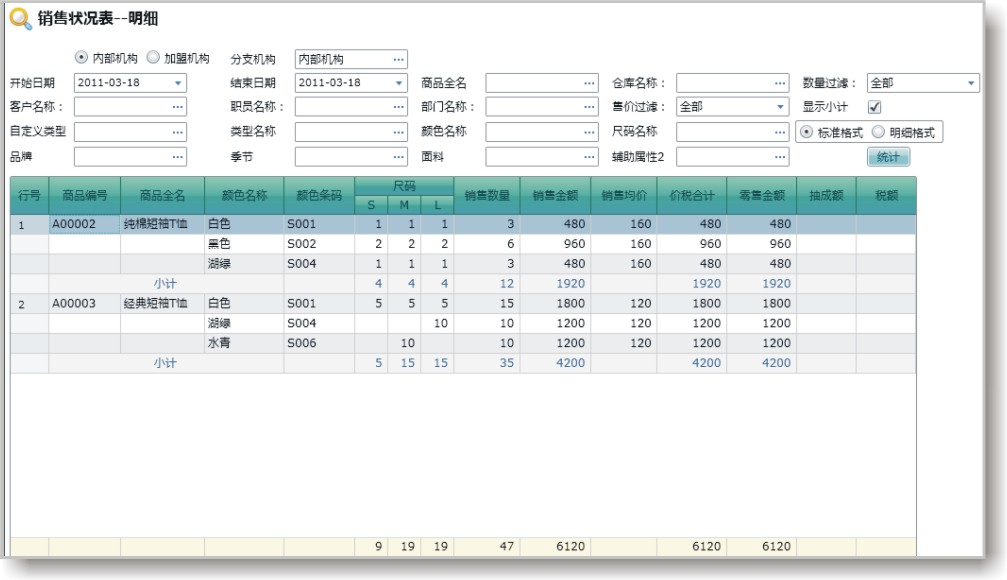Toggle the 显示小计 checkbox
This screenshot has height=580, width=1007.
[x=874, y=106]
